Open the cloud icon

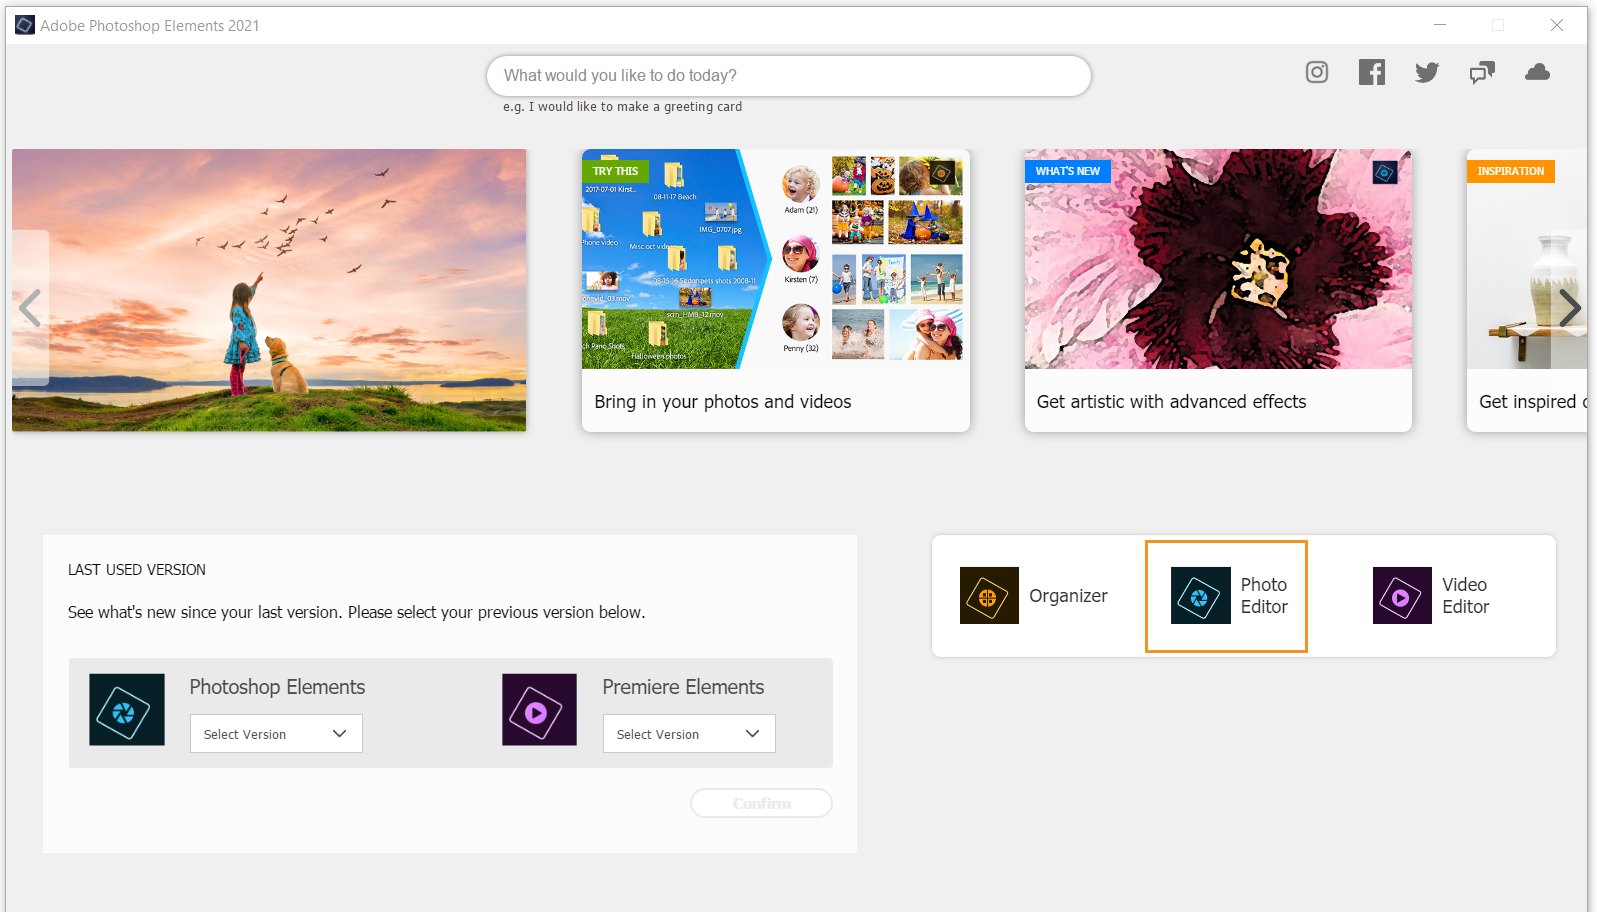(1537, 72)
